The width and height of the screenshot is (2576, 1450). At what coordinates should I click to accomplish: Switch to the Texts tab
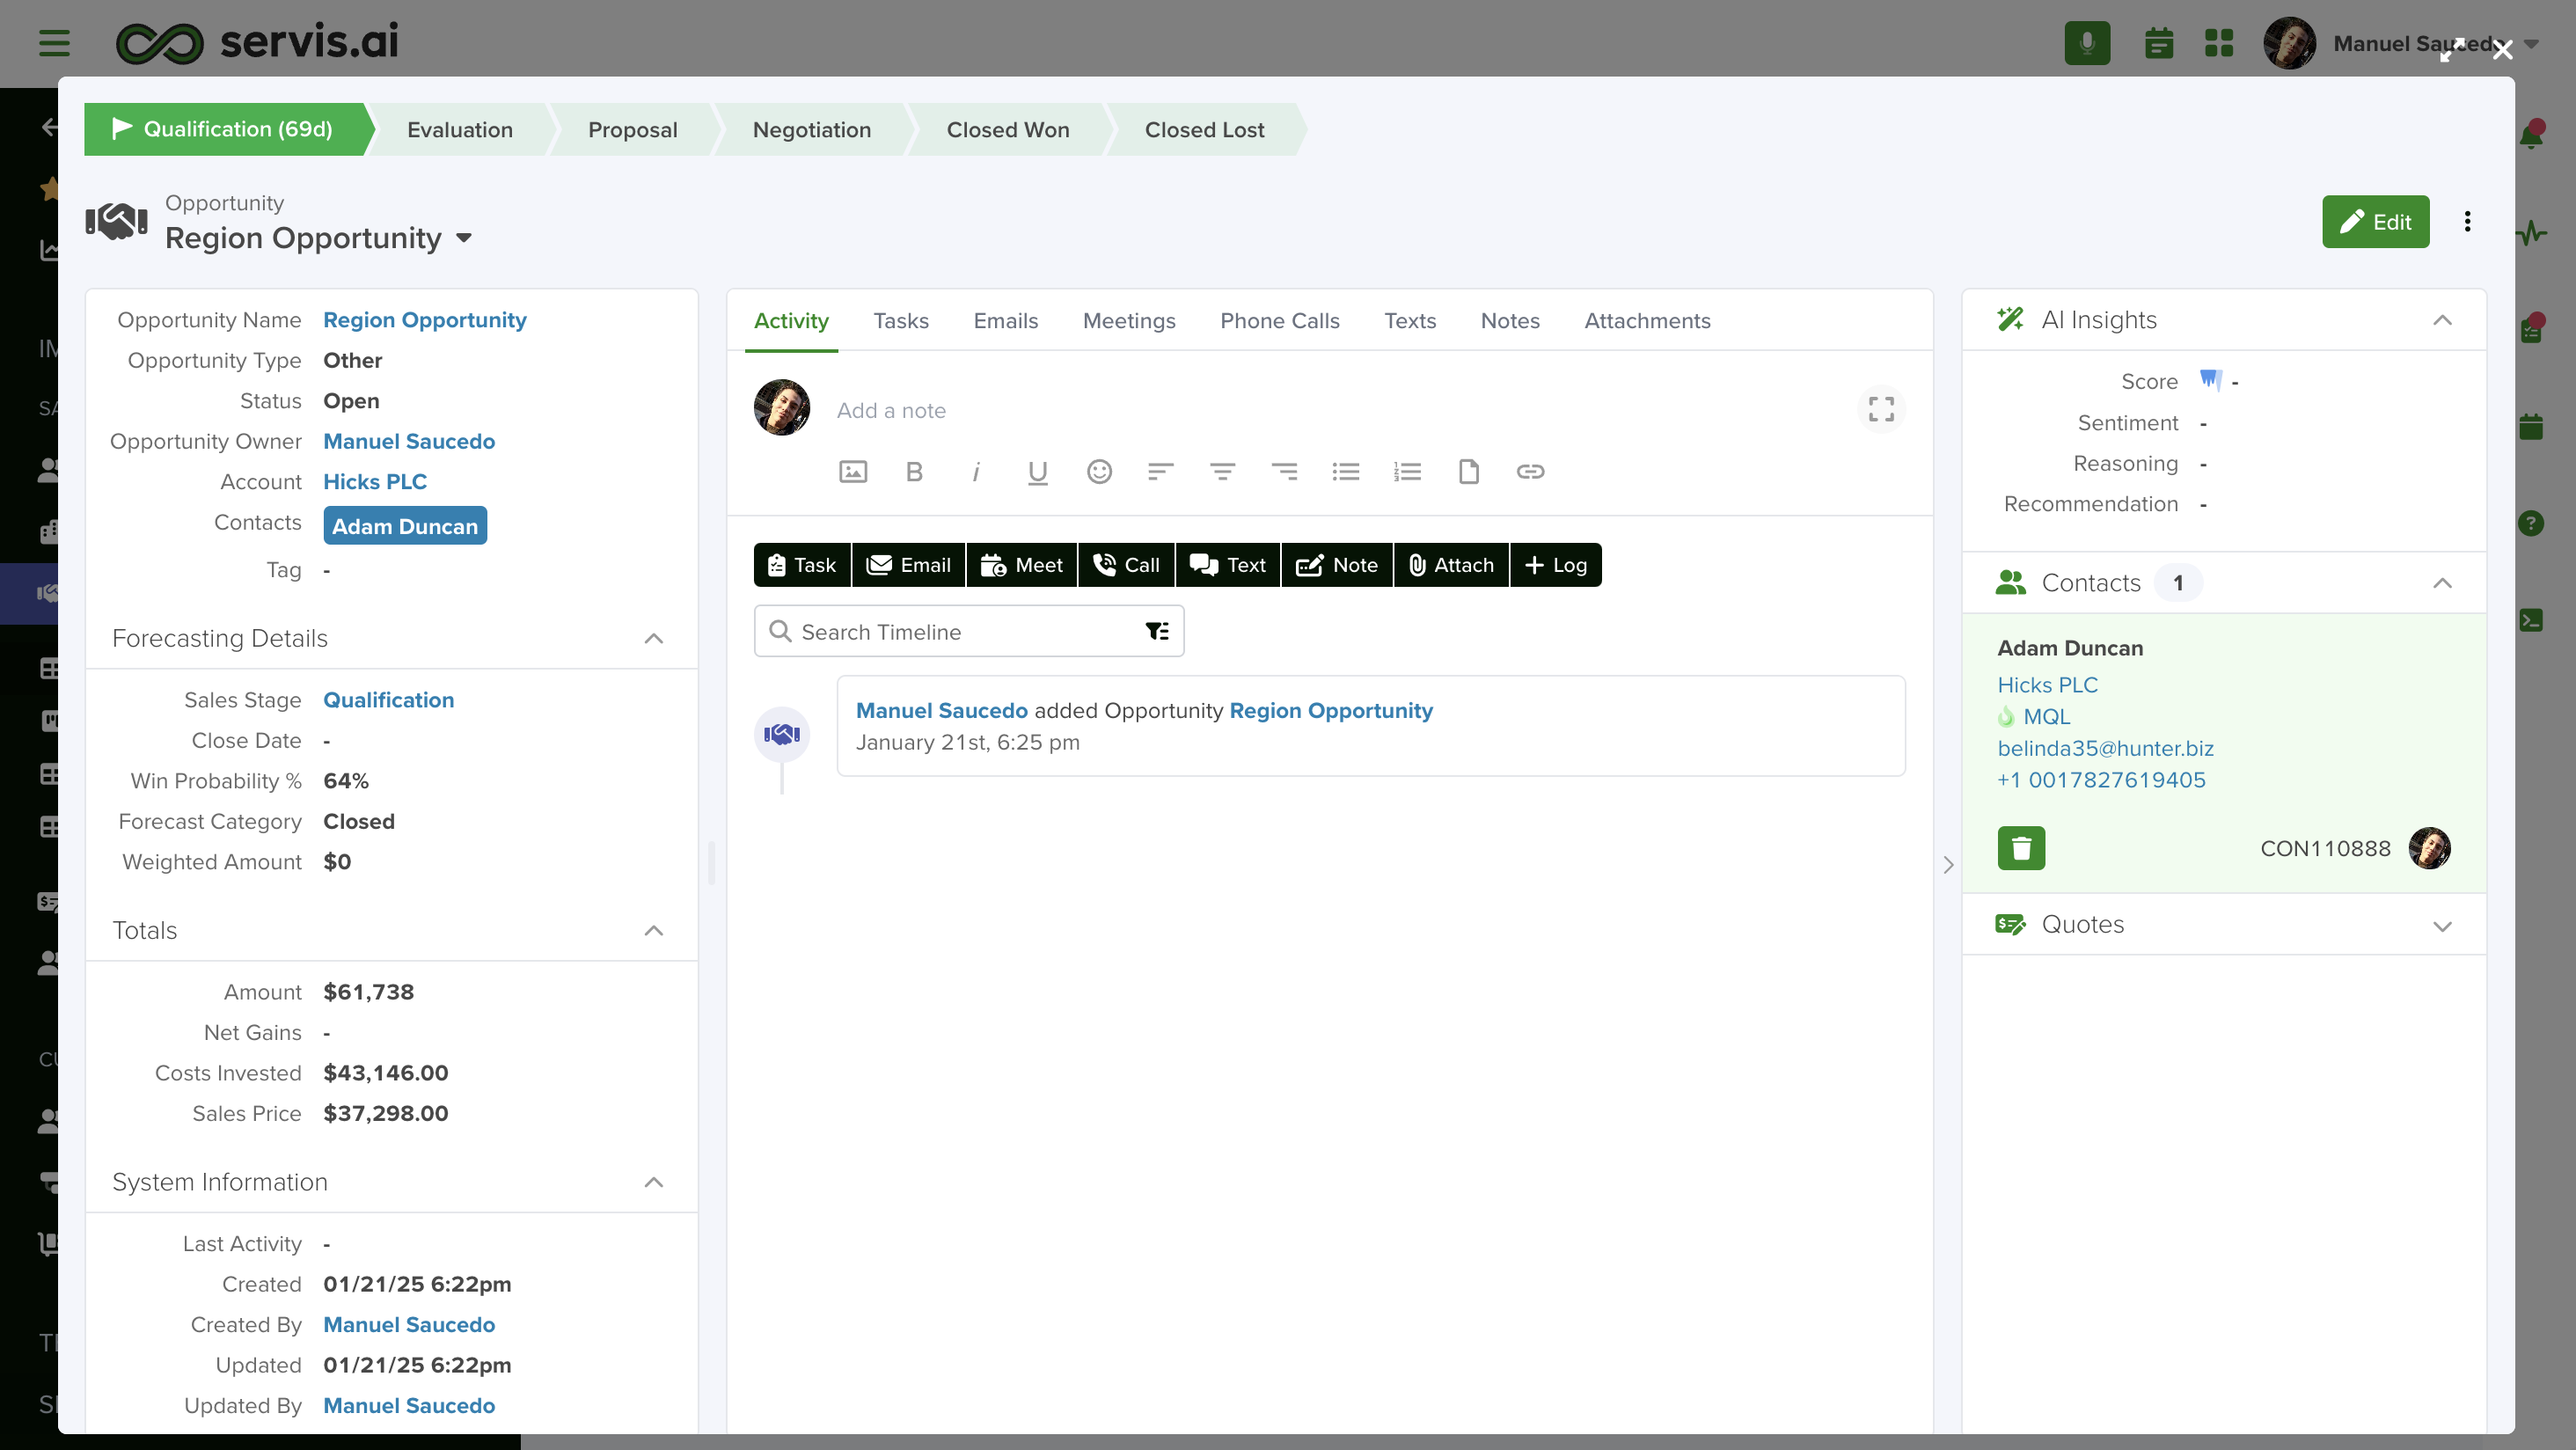(1410, 321)
